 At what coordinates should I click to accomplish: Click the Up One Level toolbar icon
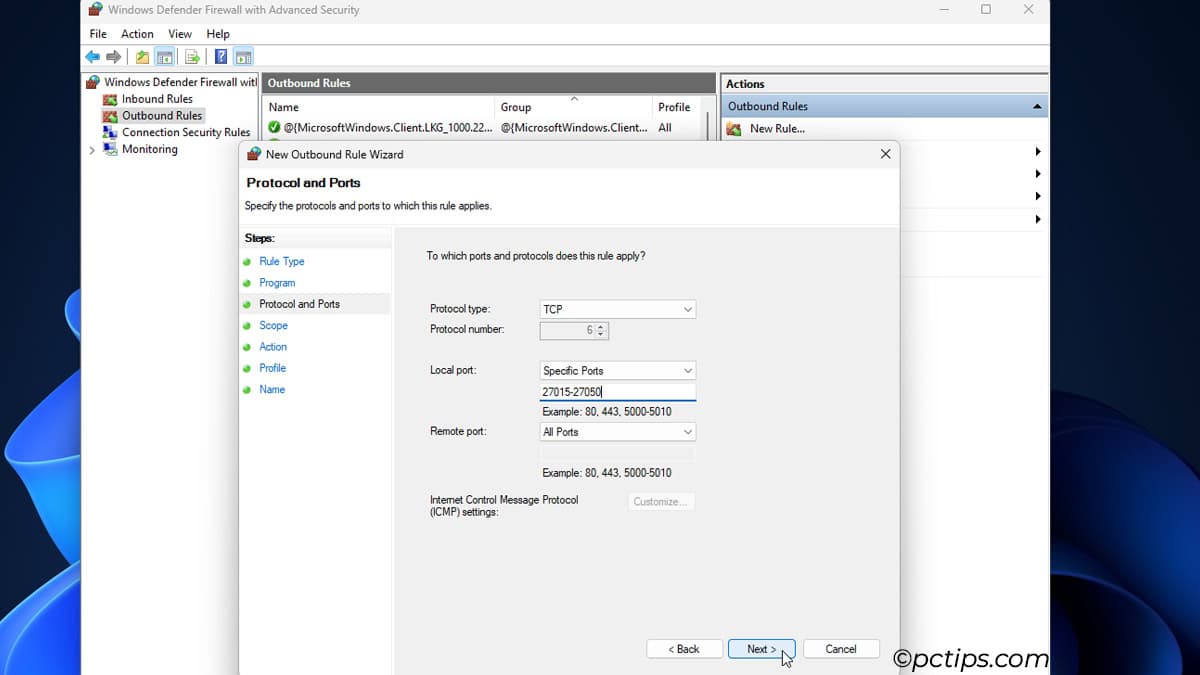pos(143,57)
